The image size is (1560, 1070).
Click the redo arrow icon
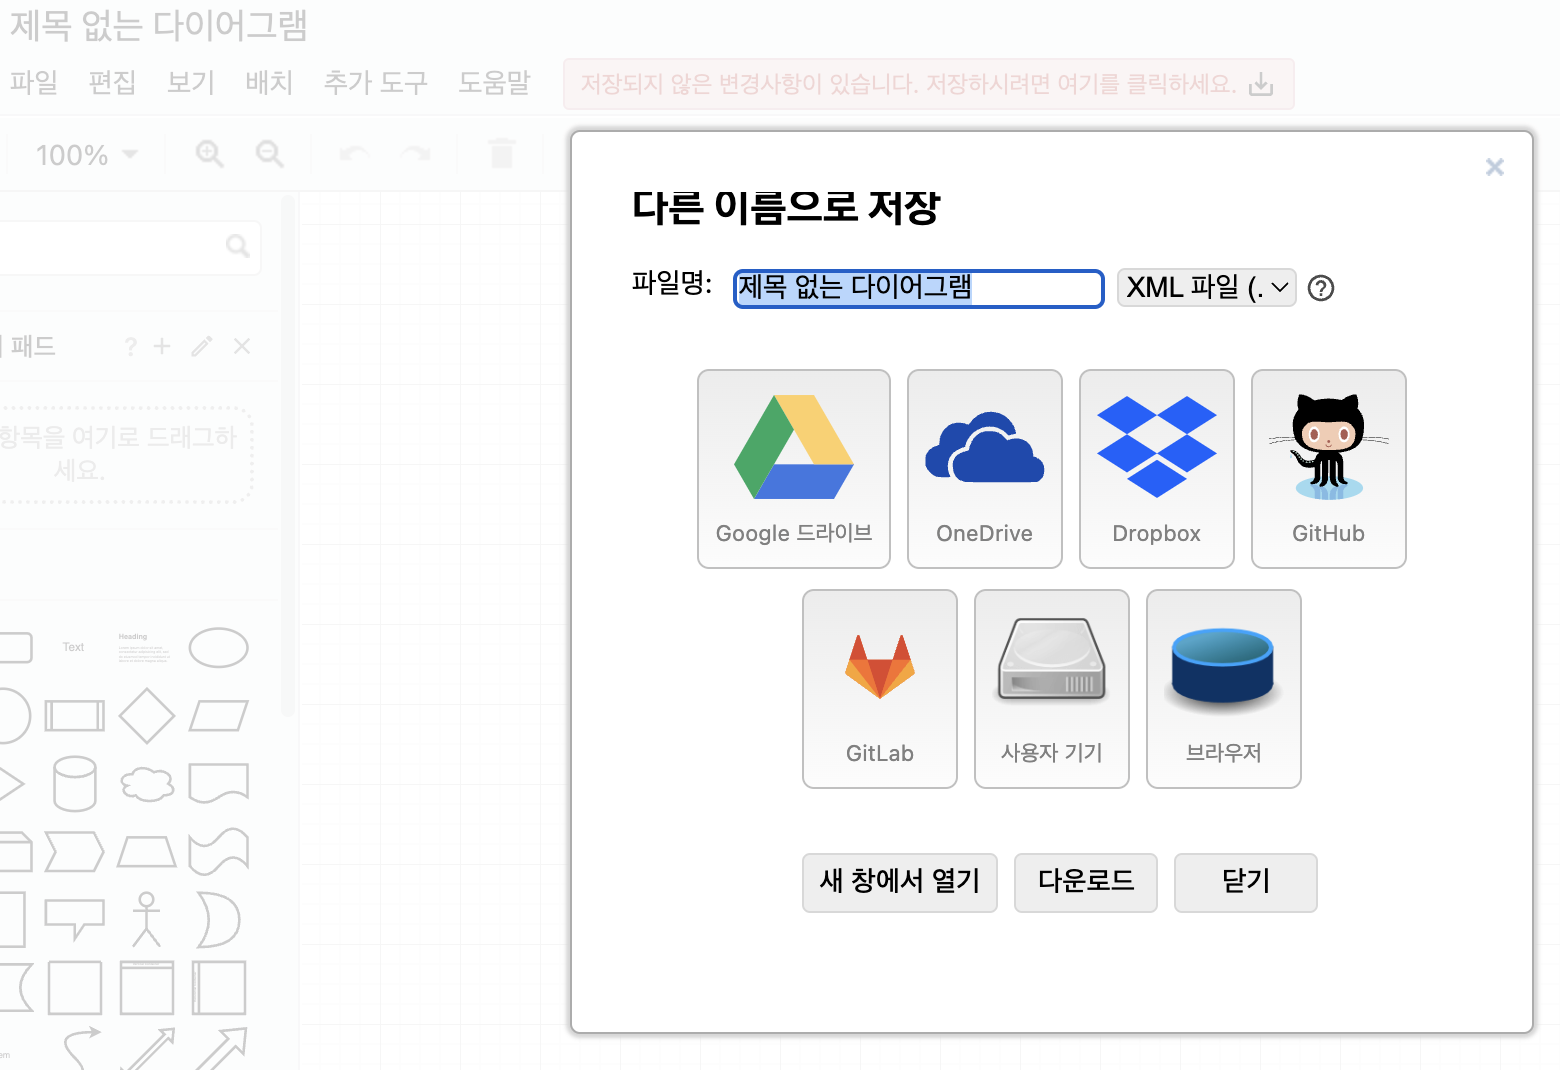click(416, 154)
